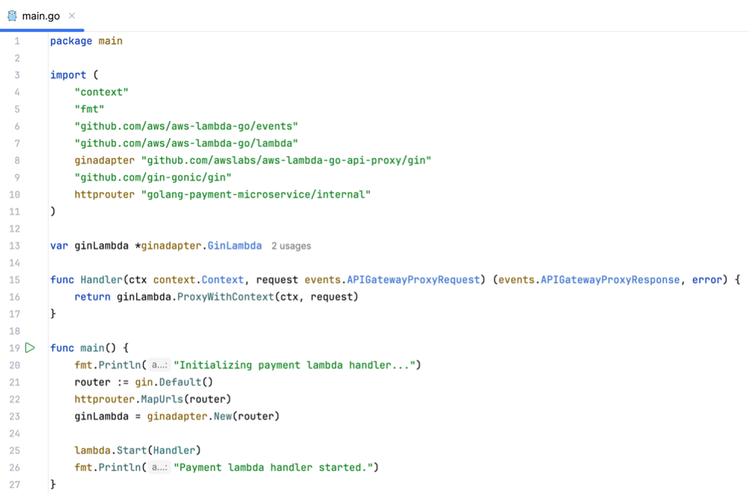The image size is (750, 495).
Task: Click the ProxyWithContext method call
Action: (x=225, y=297)
